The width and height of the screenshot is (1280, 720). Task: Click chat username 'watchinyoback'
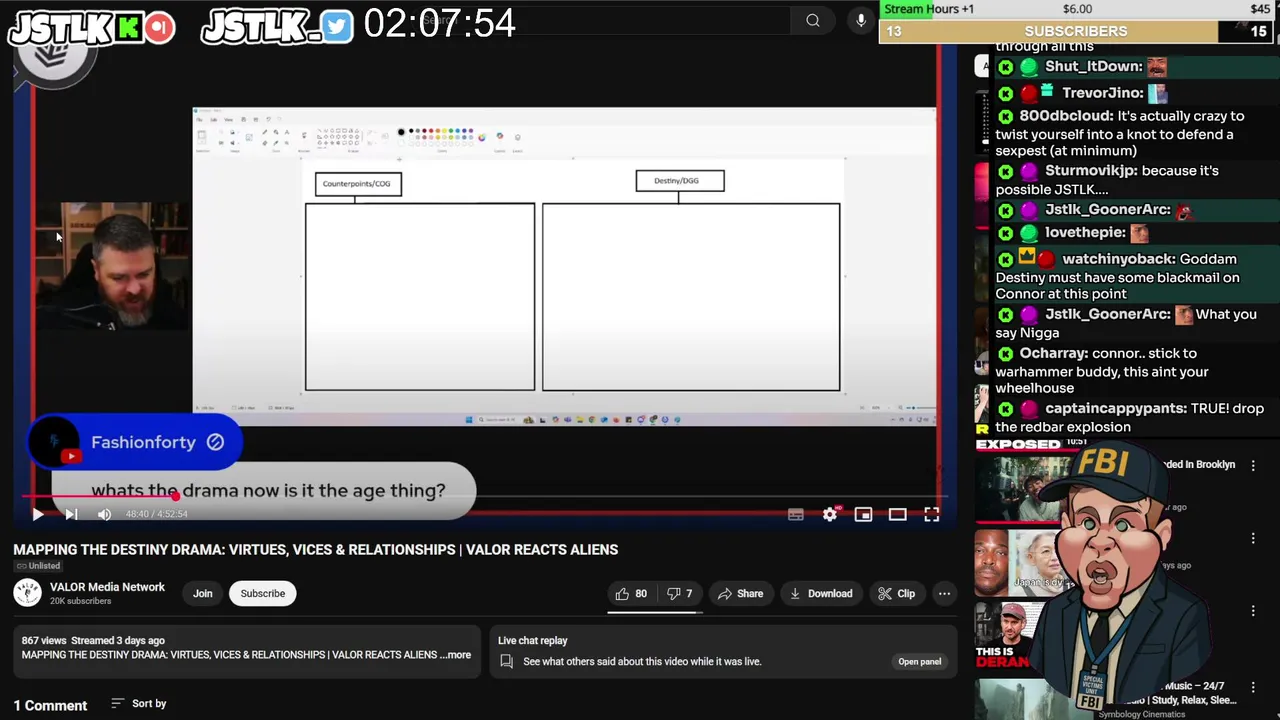(1118, 259)
